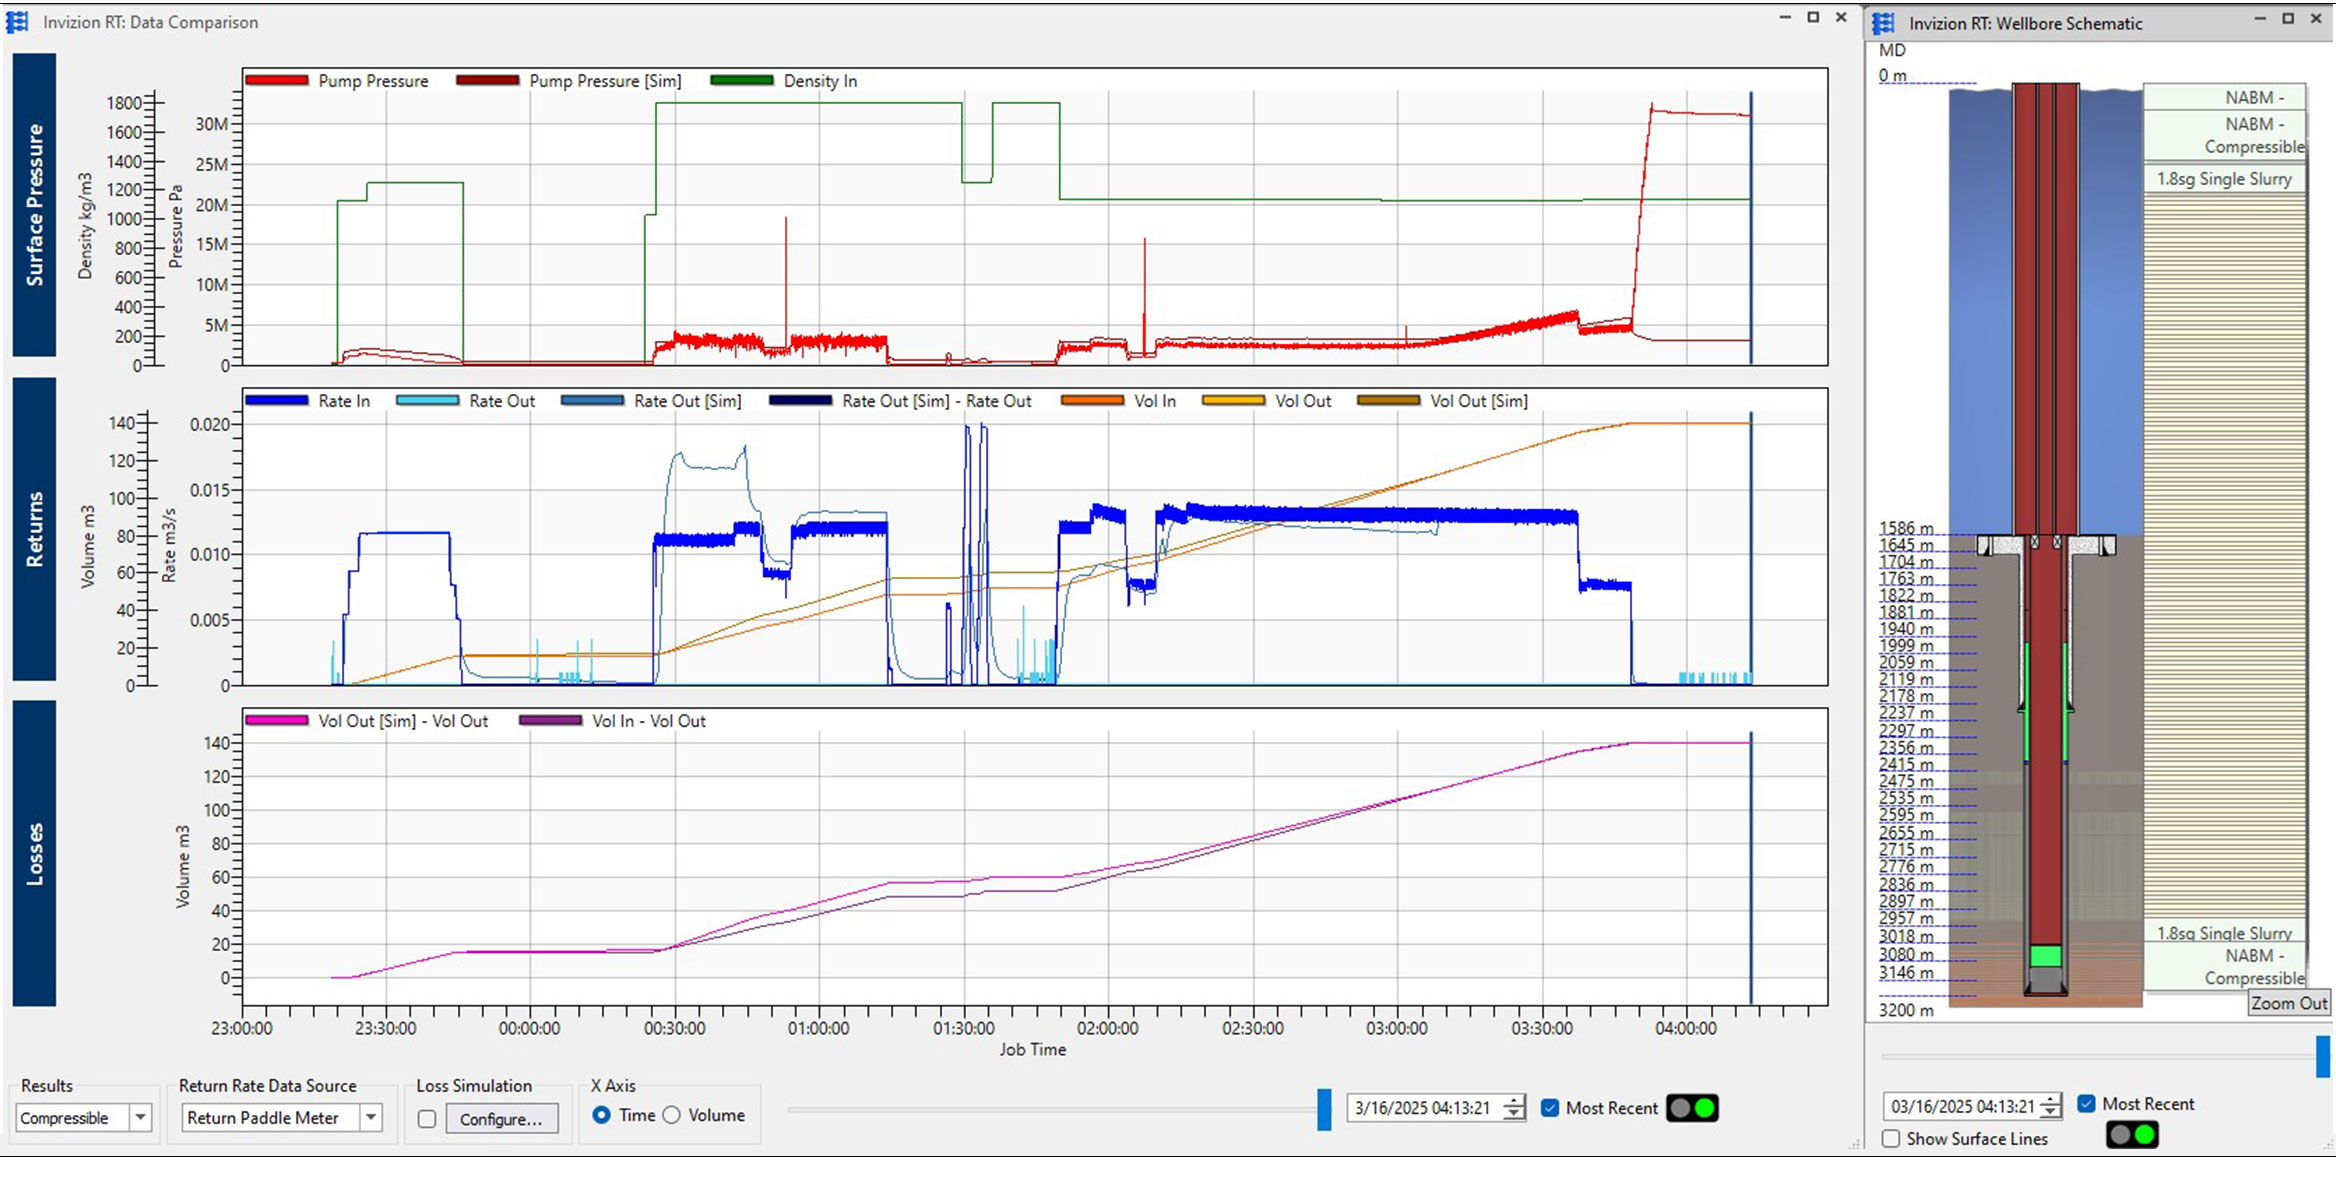
Task: Click the Vol In - Vol Out legend swatch
Action: click(x=551, y=720)
